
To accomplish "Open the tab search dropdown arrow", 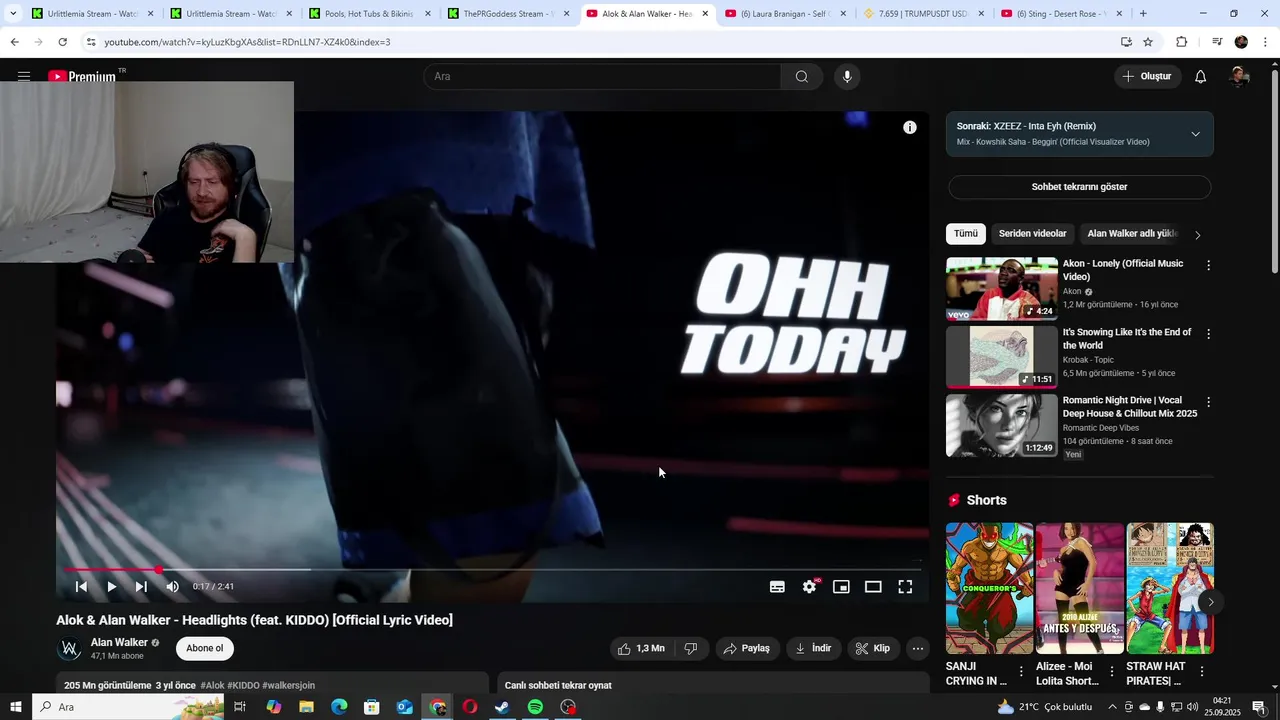I will tap(13, 14).
